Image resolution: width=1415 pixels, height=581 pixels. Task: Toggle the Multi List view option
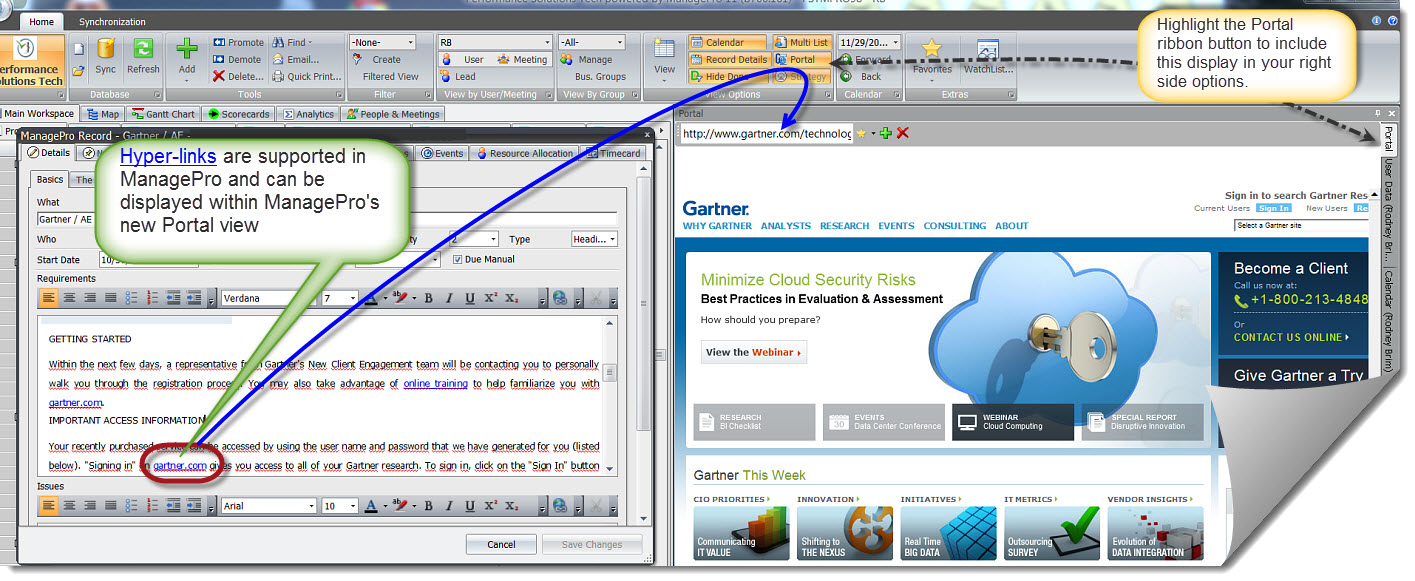(802, 43)
